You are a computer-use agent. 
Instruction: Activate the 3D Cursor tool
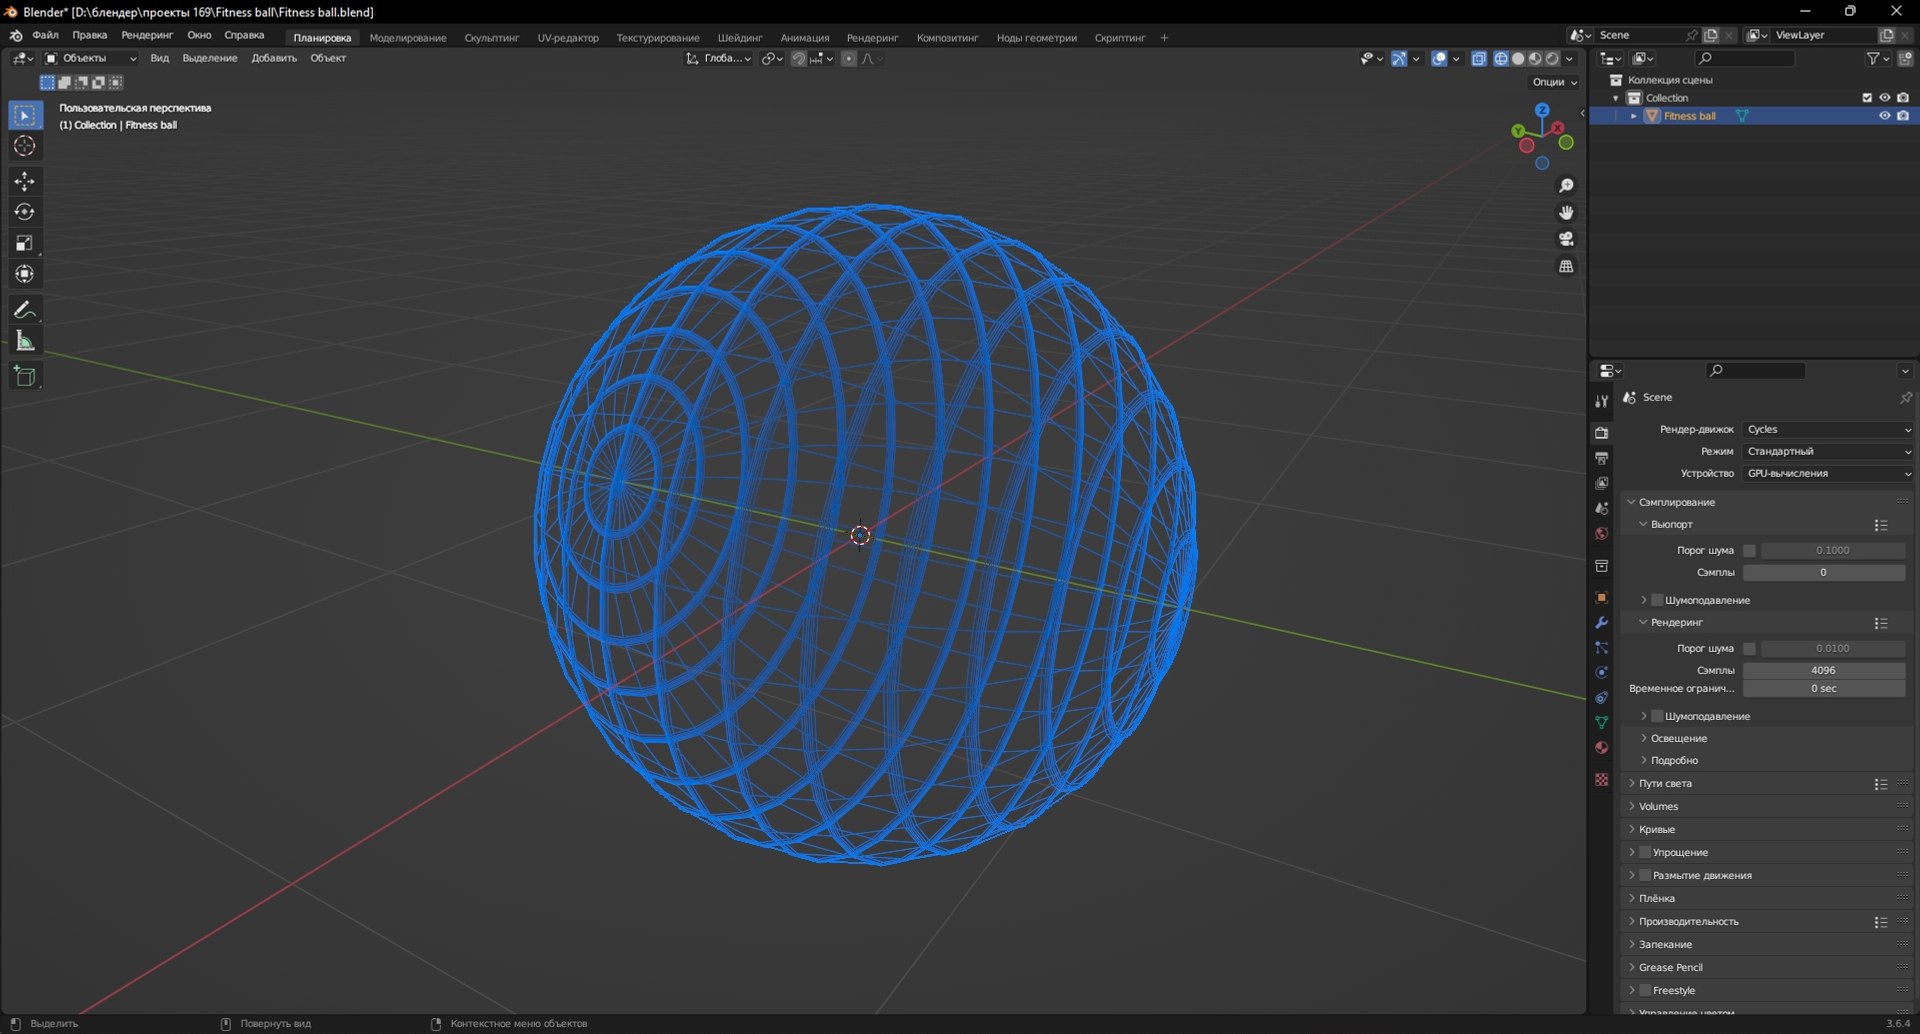[x=25, y=146]
